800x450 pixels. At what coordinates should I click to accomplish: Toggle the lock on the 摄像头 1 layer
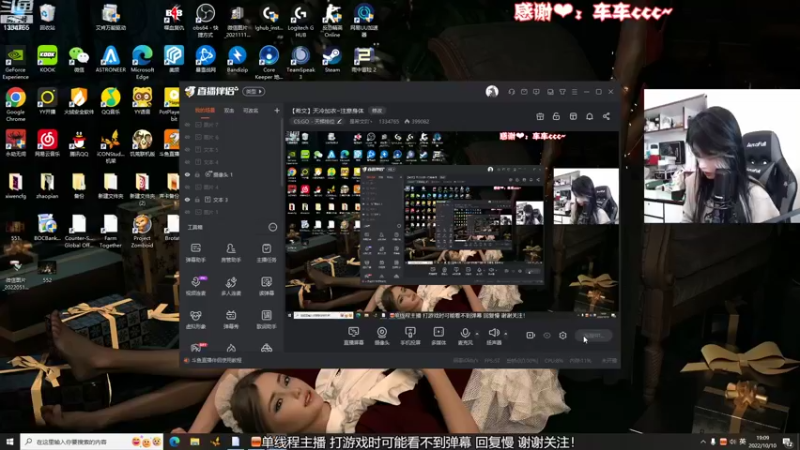(197, 174)
